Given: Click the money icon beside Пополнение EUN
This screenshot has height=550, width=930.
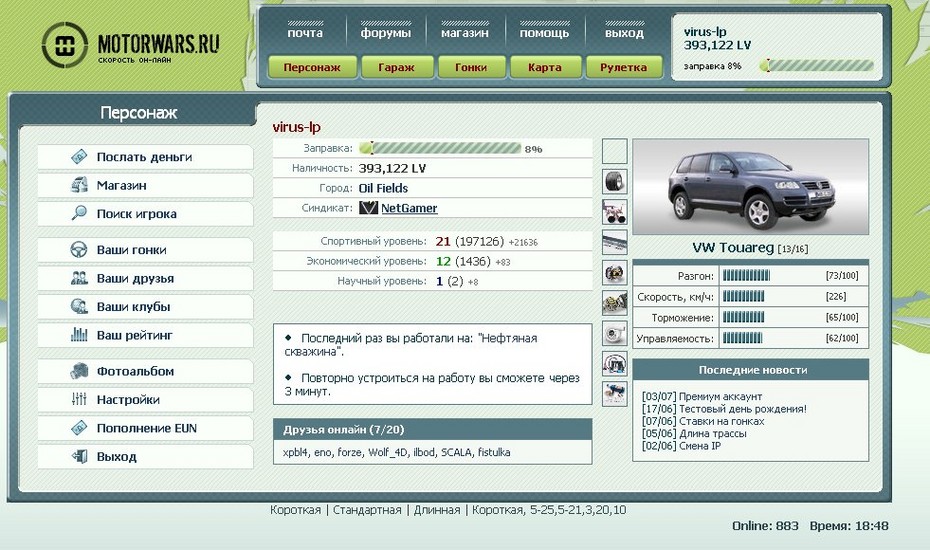Looking at the screenshot, I should (x=79, y=428).
